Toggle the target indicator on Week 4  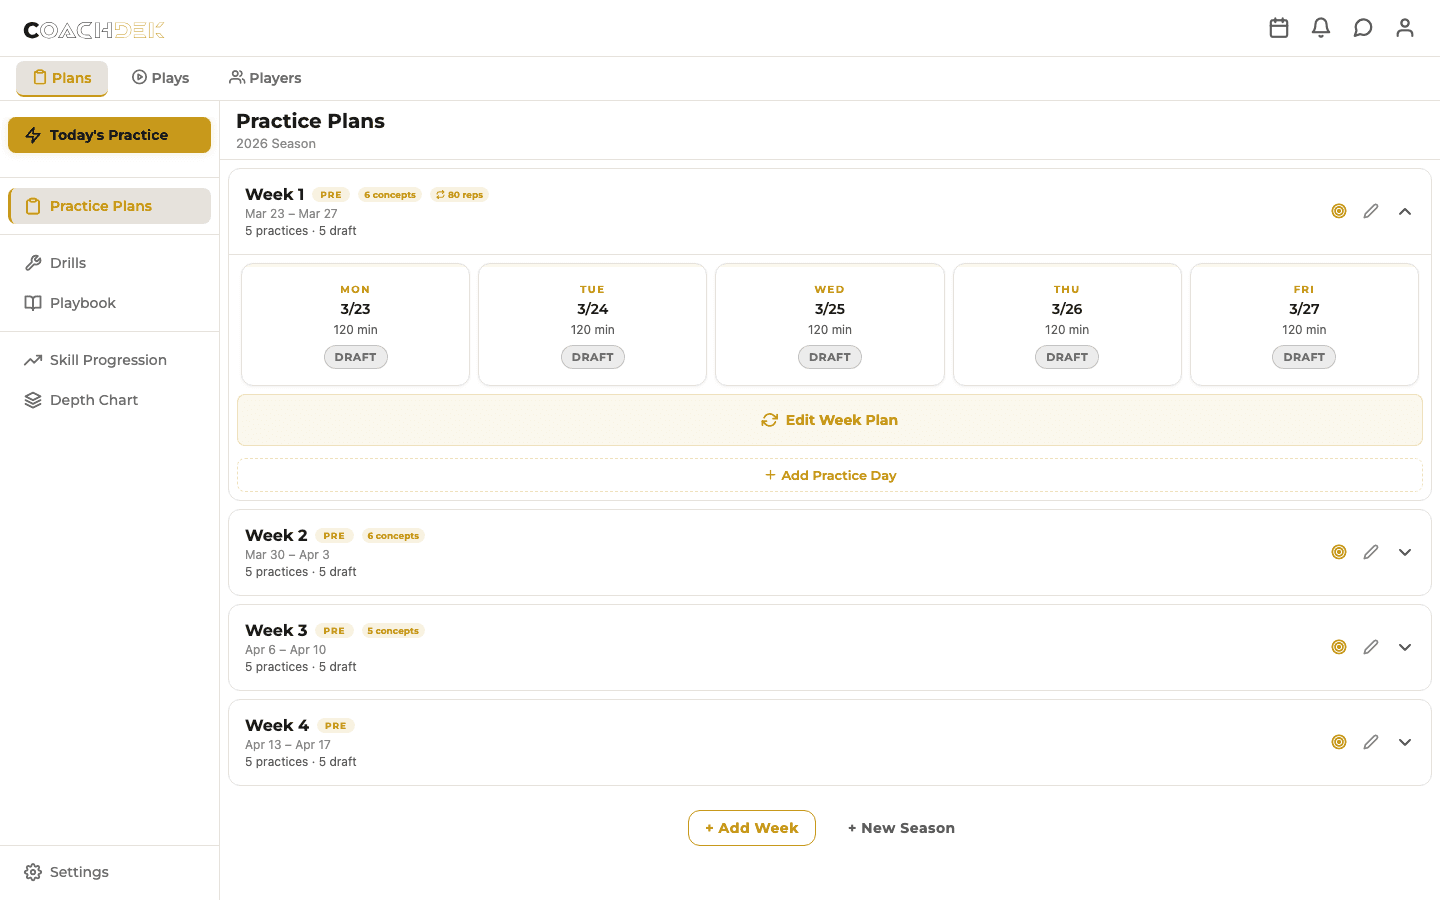(1339, 741)
